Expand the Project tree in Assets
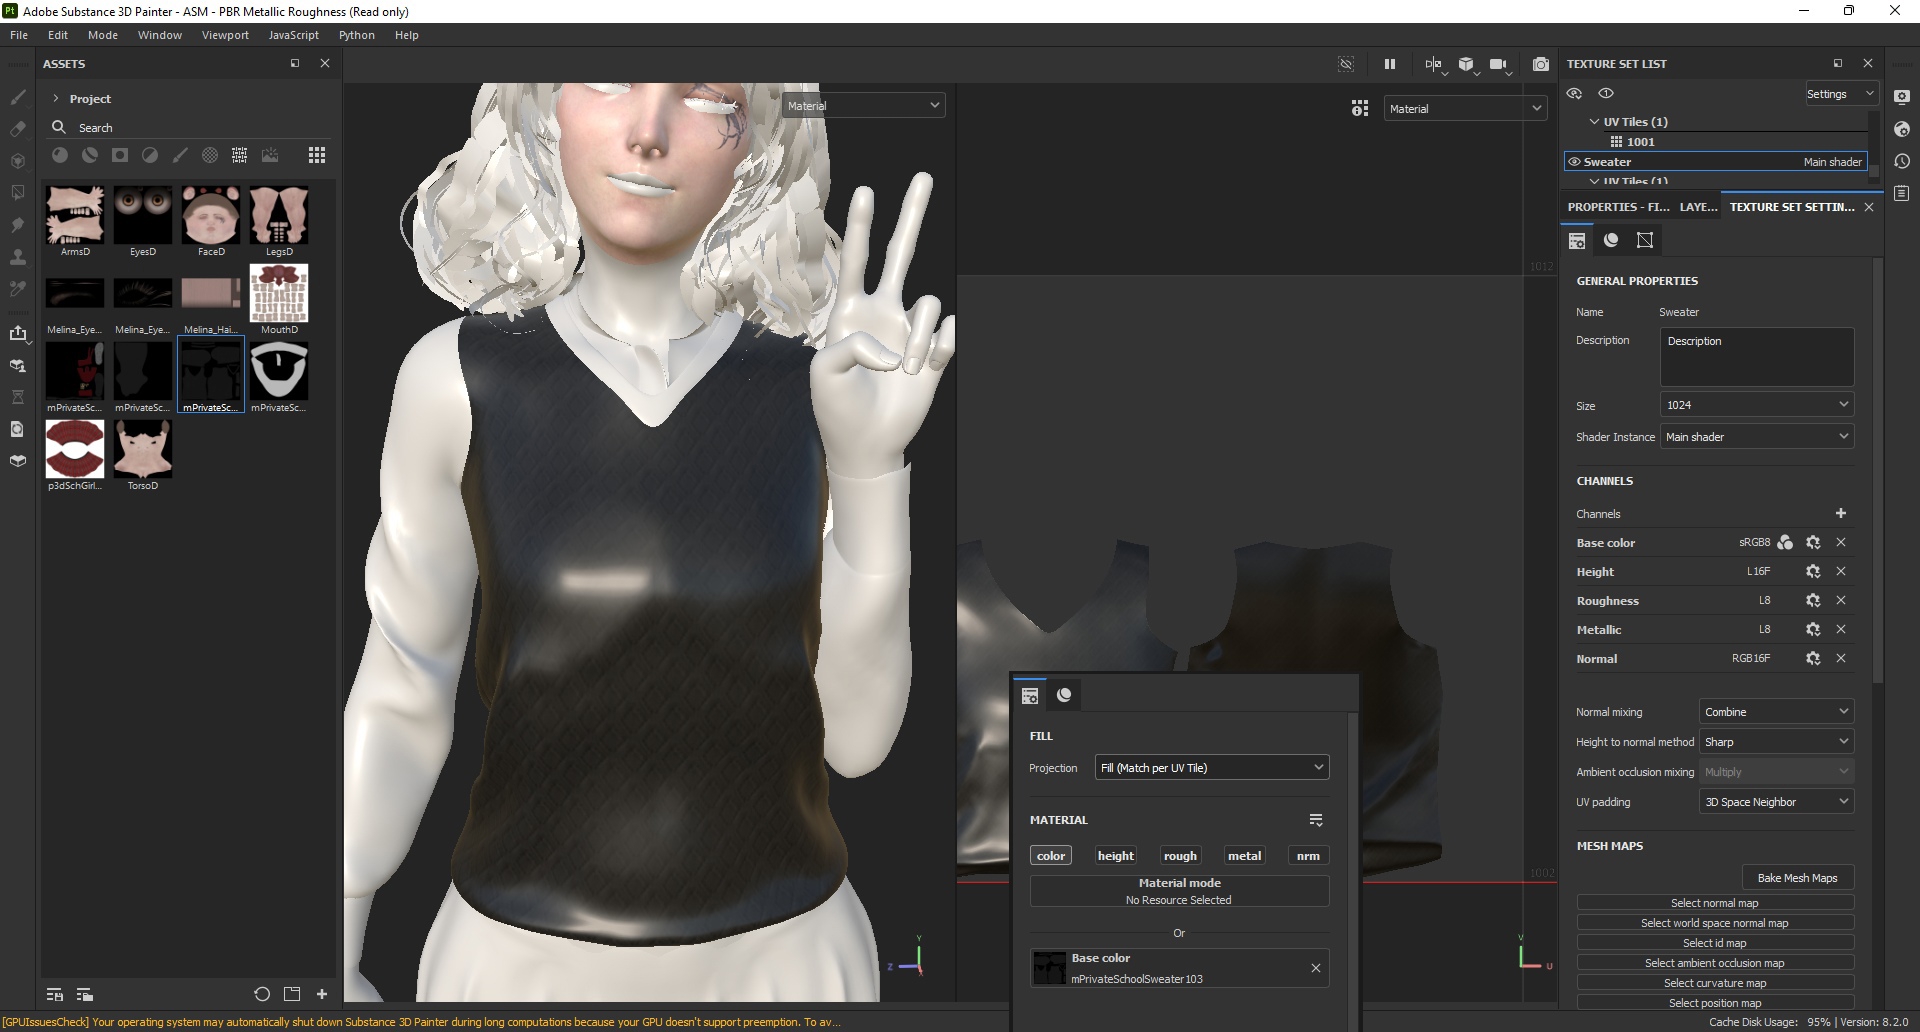1920x1032 pixels. click(56, 99)
